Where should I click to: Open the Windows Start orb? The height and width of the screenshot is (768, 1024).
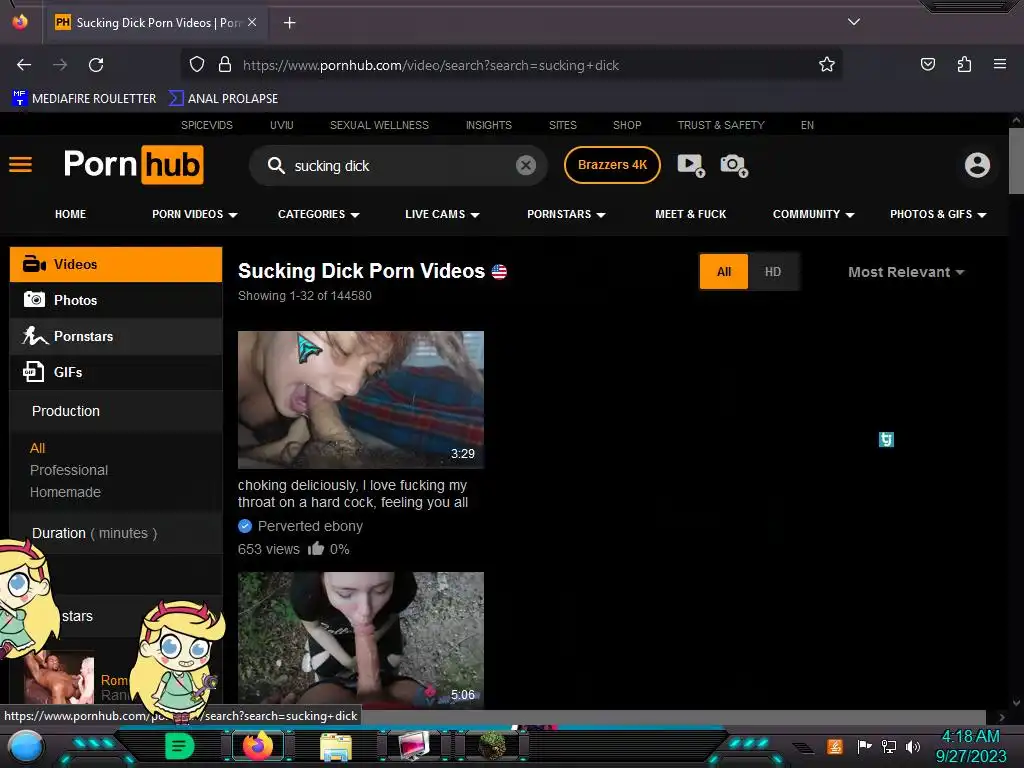click(x=26, y=746)
